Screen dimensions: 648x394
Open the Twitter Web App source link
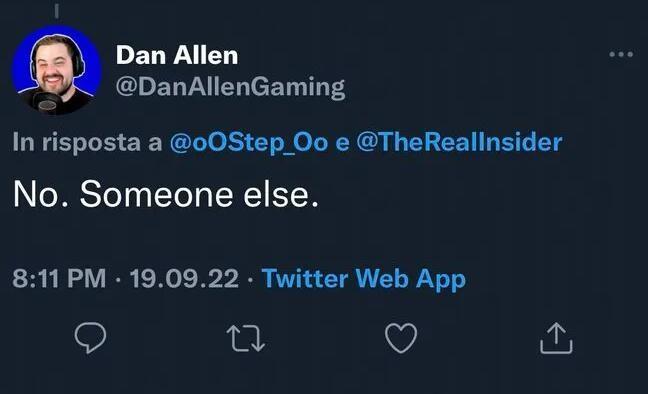(364, 279)
